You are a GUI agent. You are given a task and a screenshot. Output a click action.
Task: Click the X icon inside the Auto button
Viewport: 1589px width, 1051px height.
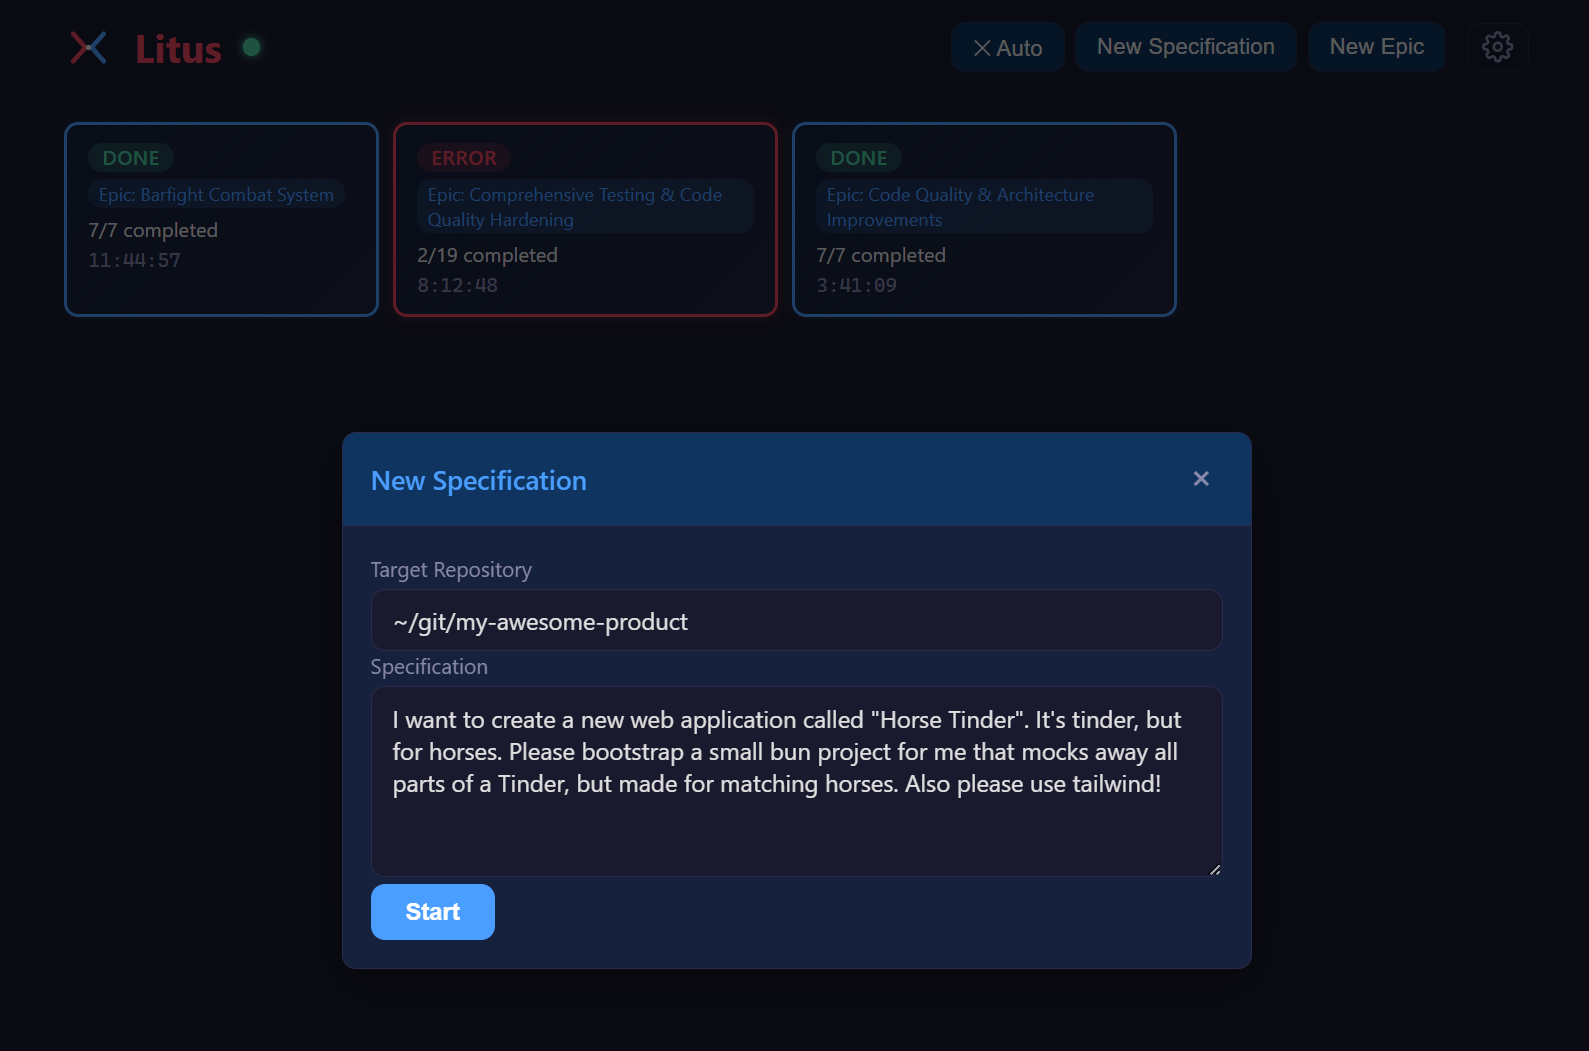[x=982, y=46]
